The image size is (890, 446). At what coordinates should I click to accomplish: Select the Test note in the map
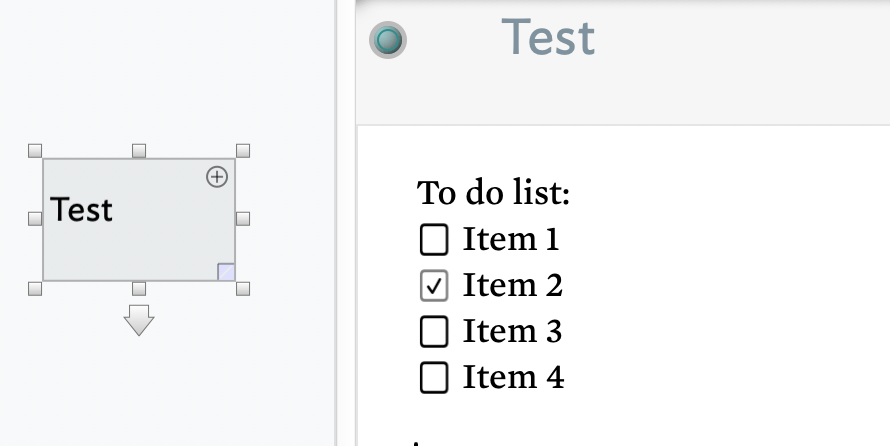coord(139,220)
